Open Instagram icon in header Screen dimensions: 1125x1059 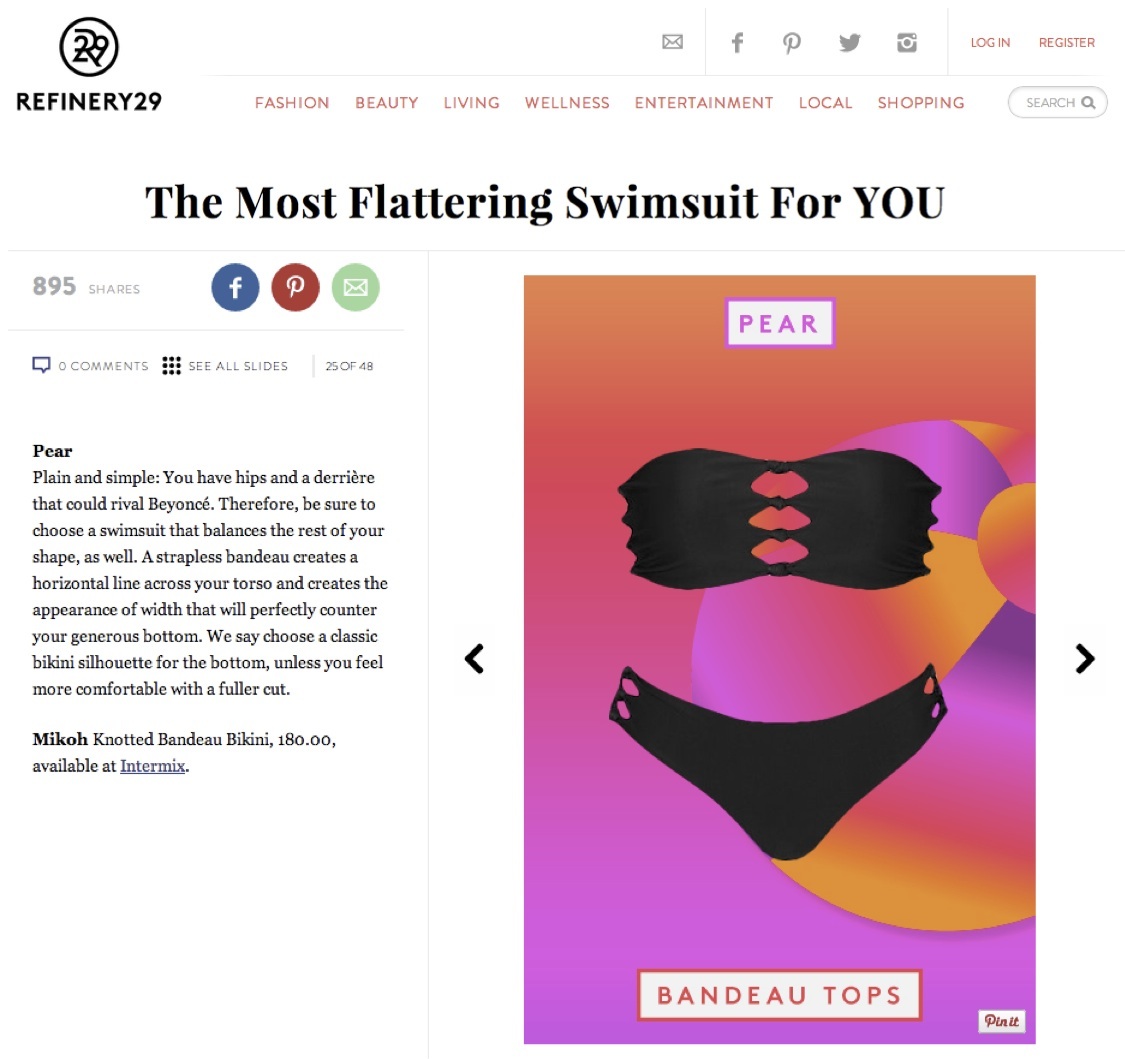907,43
